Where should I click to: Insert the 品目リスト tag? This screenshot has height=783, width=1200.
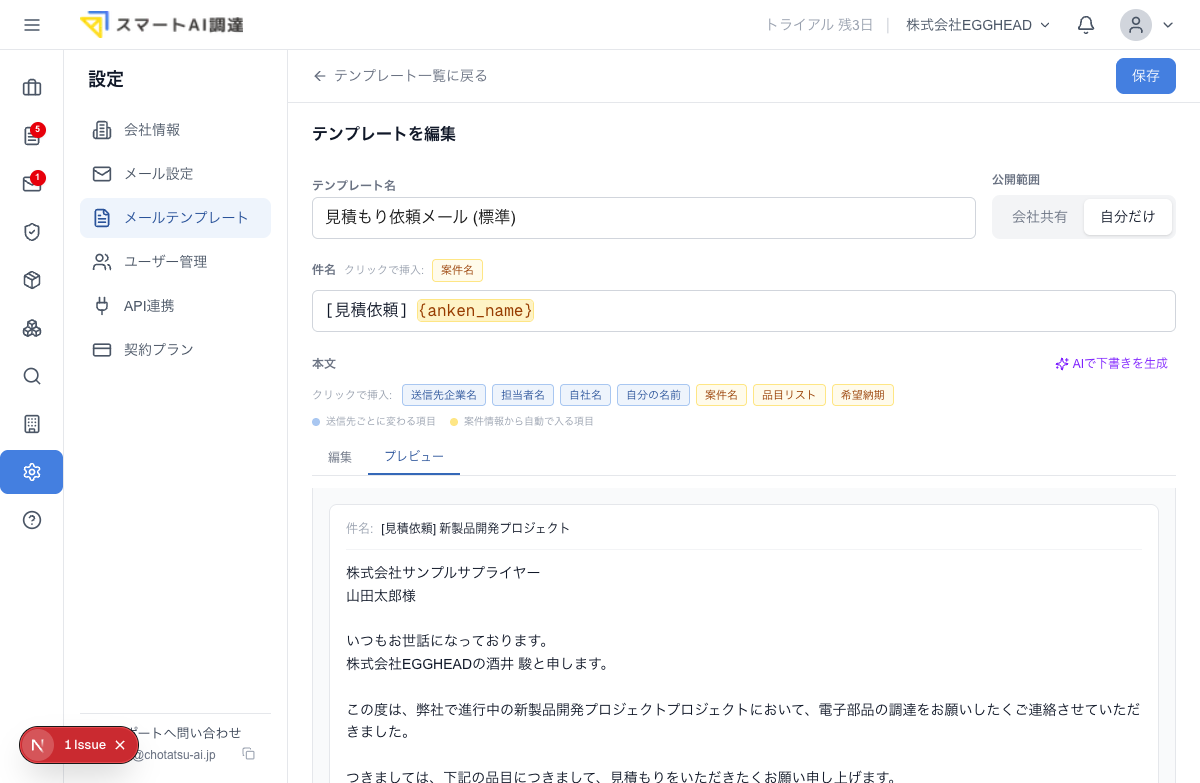click(789, 395)
